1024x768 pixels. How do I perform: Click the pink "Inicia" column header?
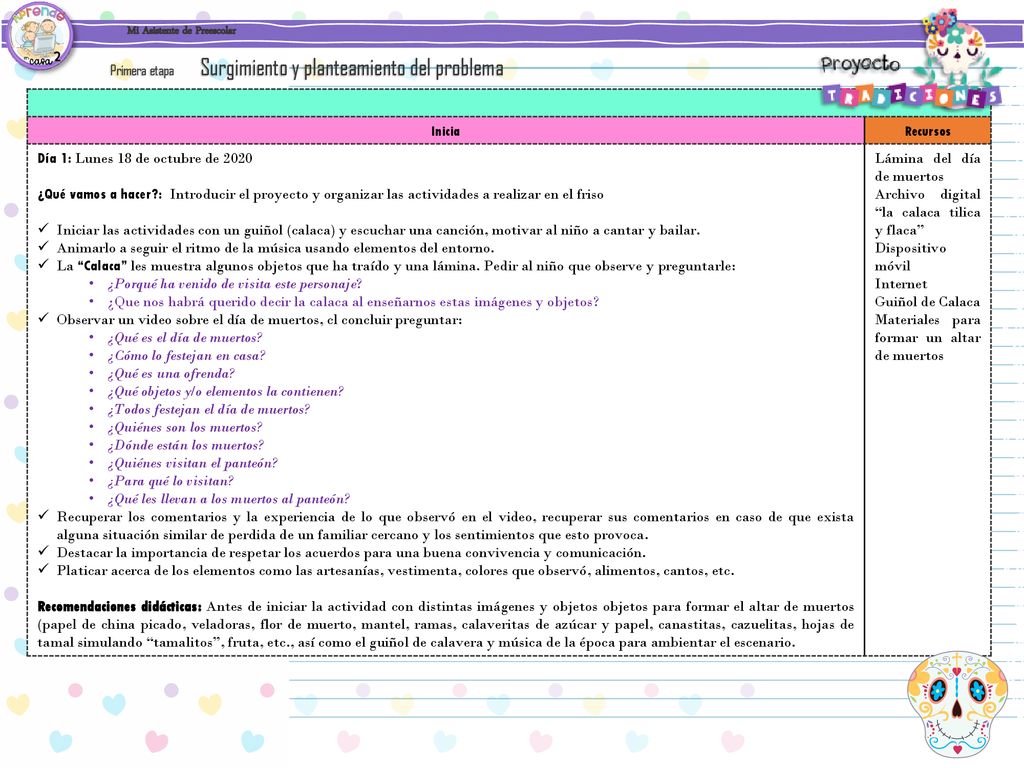coord(445,131)
